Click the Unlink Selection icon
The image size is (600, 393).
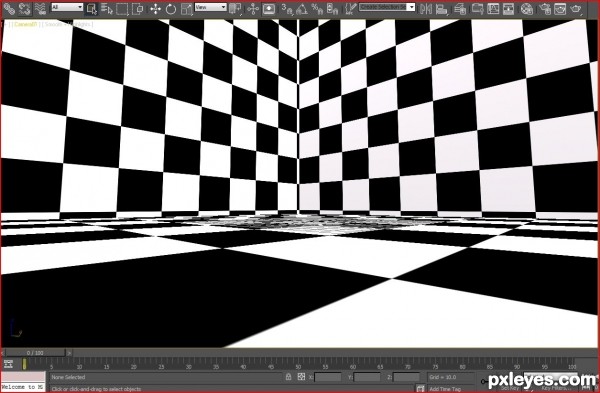(24, 8)
